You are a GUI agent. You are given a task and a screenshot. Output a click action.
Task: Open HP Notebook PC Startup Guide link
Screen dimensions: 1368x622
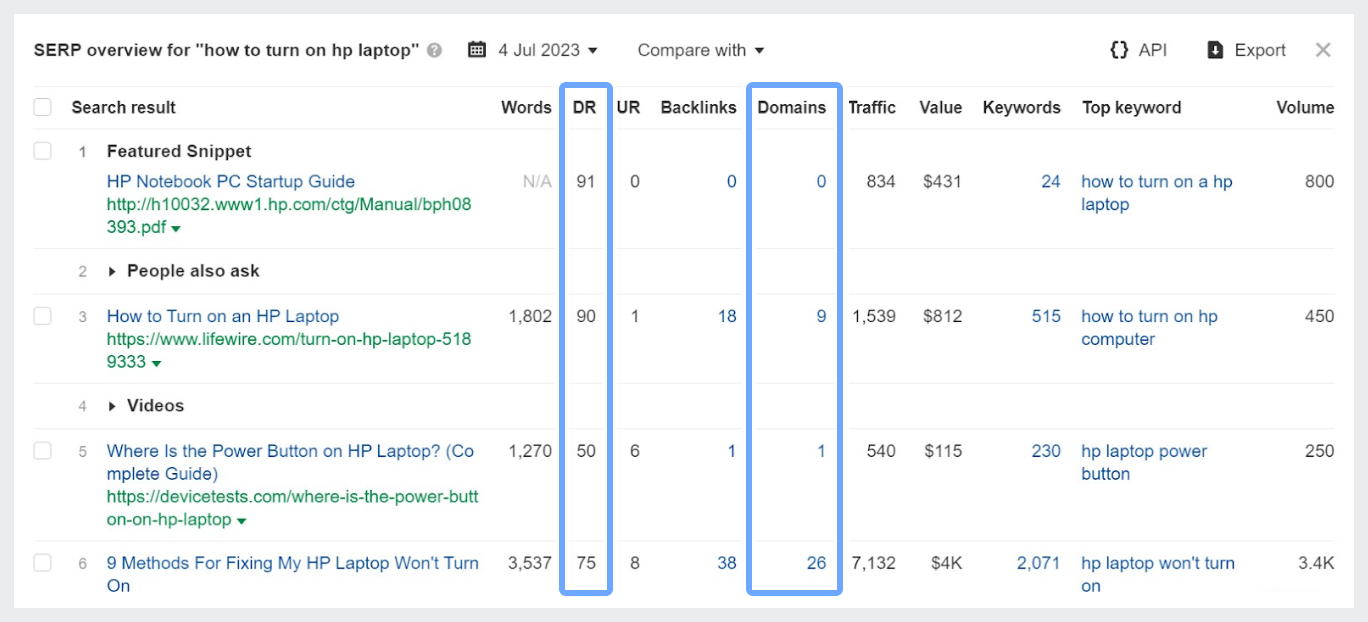(x=230, y=181)
